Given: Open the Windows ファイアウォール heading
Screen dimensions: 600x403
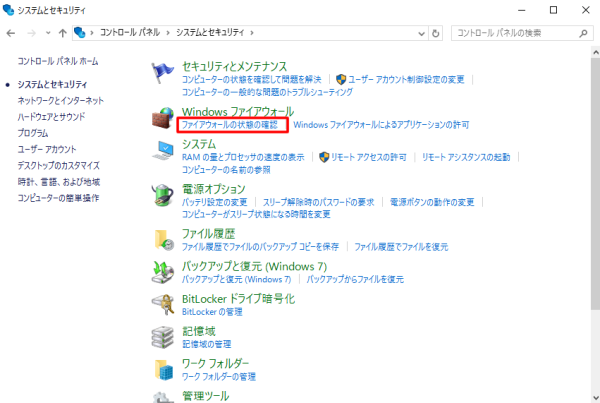Looking at the screenshot, I should (x=238, y=112).
